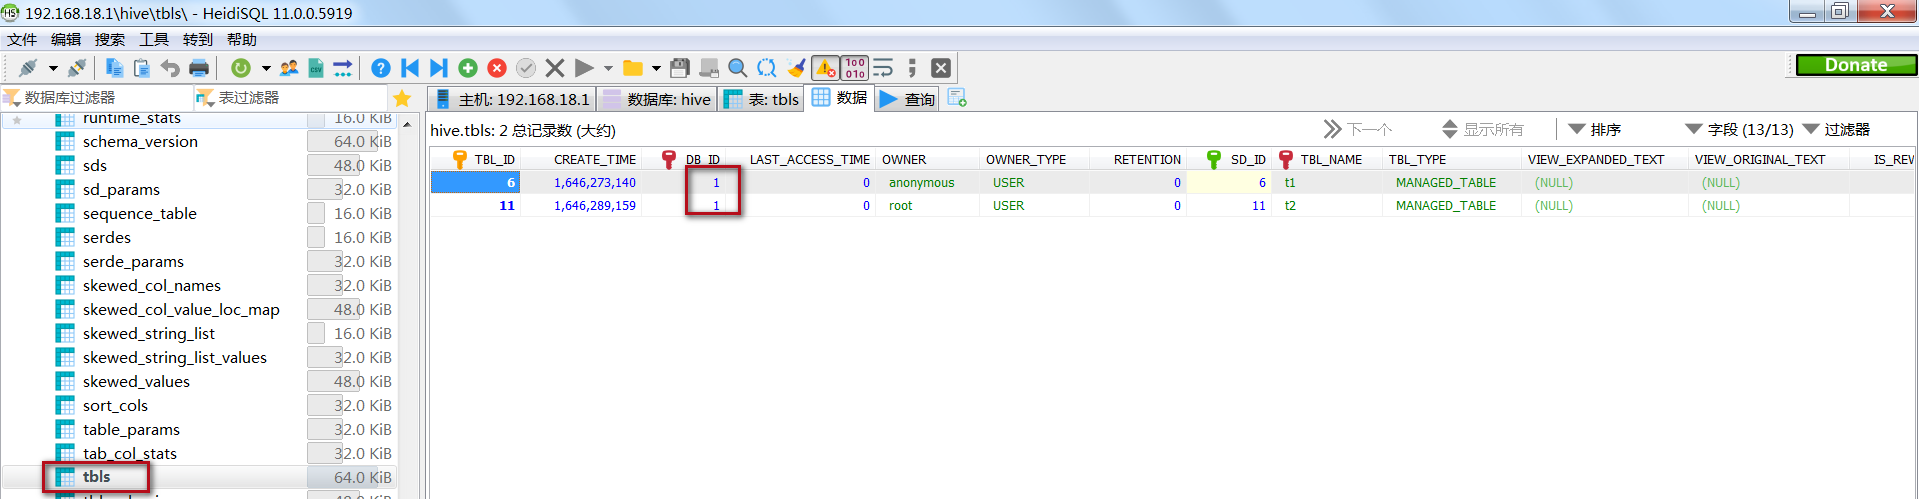The height and width of the screenshot is (499, 1919).
Task: Open the session manager connect icon
Action: [28, 68]
